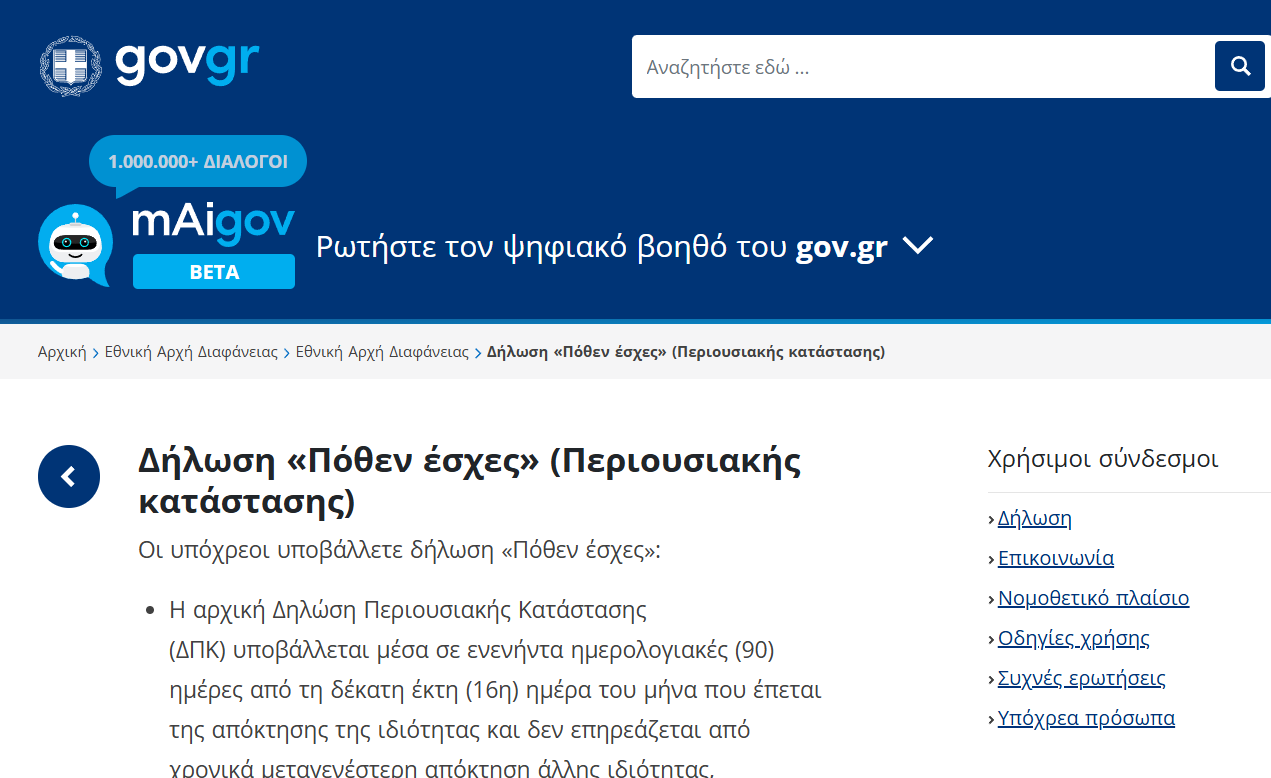Screen dimensions: 1271x778
Task: Open the Συχνές ερωτήσεις link
Action: [x=1081, y=678]
